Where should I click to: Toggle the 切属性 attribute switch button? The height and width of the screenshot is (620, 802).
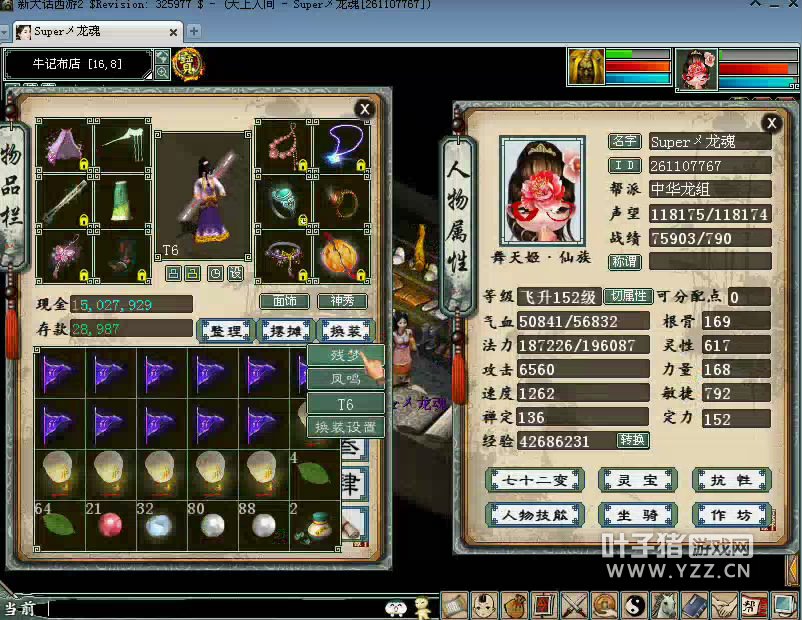(x=628, y=297)
